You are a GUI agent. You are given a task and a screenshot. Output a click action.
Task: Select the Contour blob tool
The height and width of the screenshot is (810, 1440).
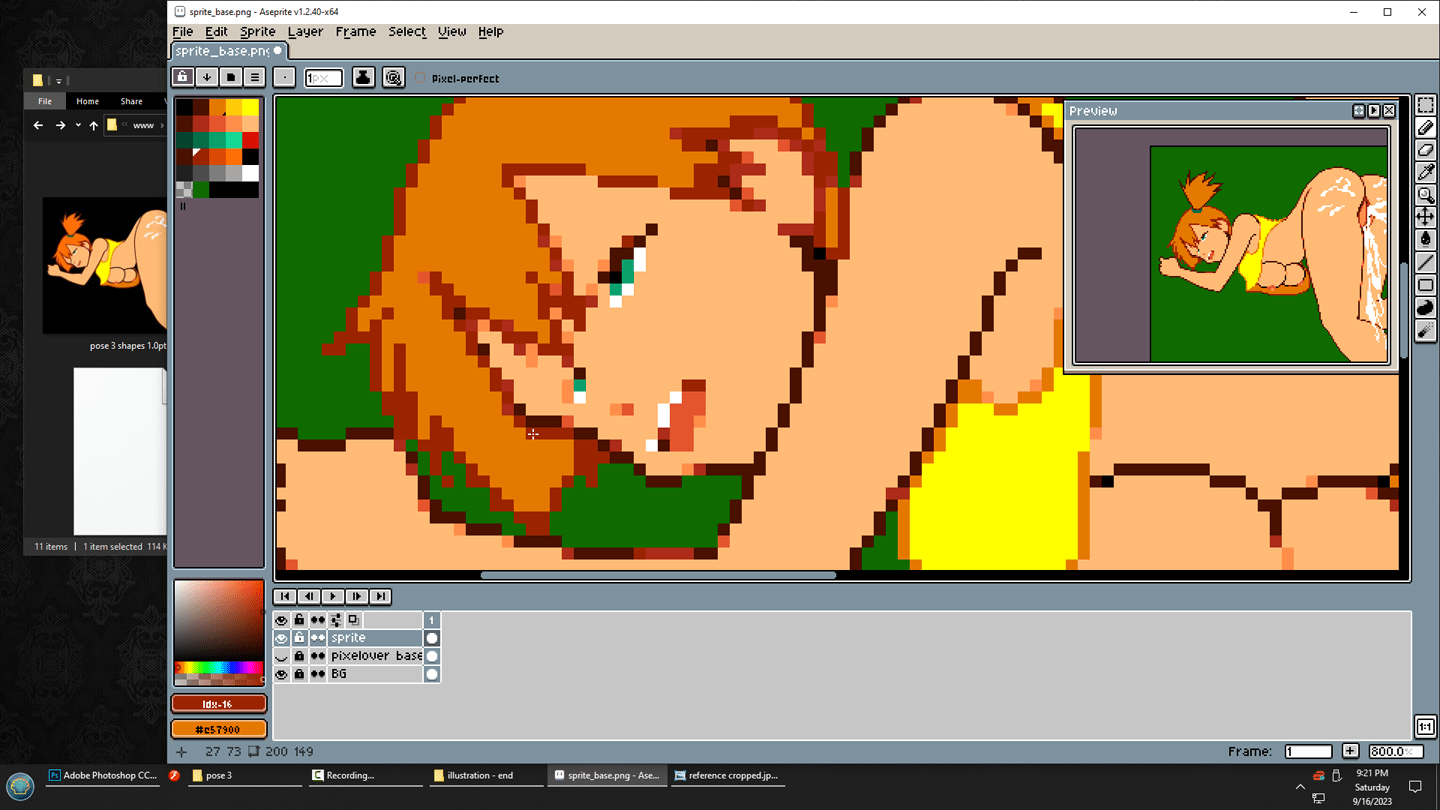coord(1426,308)
